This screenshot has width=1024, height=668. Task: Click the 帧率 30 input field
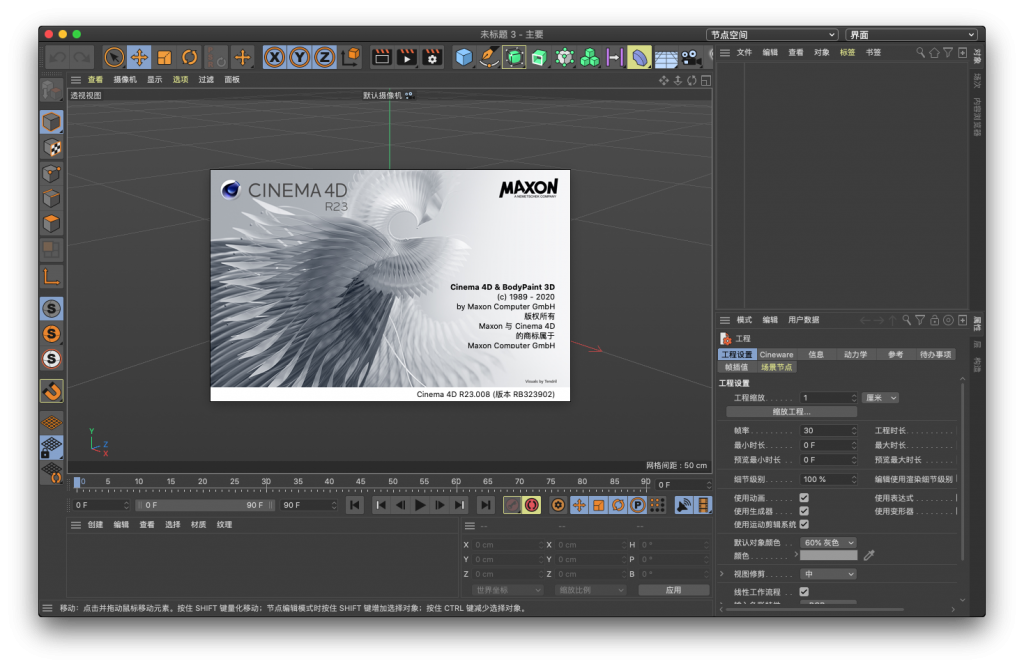pyautogui.click(x=828, y=430)
